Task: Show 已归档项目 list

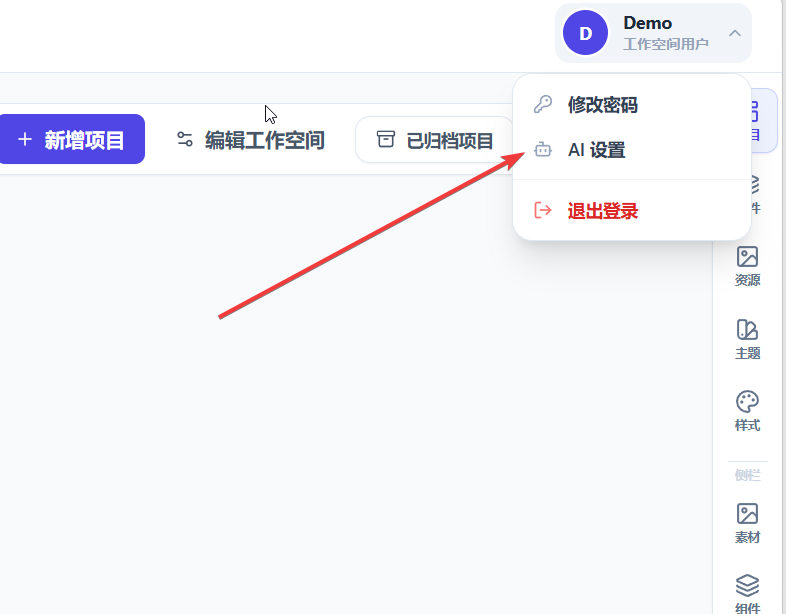Action: [434, 140]
